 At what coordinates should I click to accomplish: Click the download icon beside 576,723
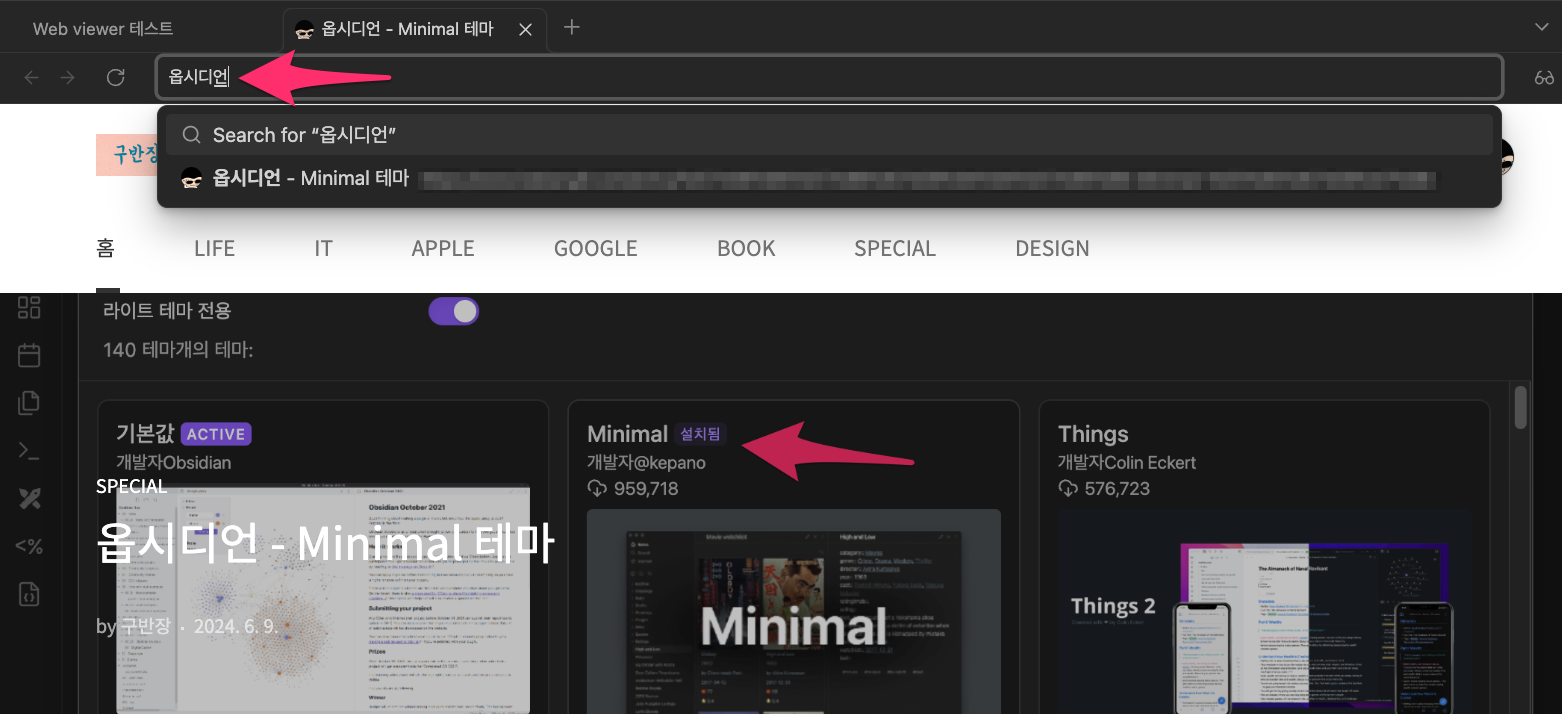point(1068,489)
